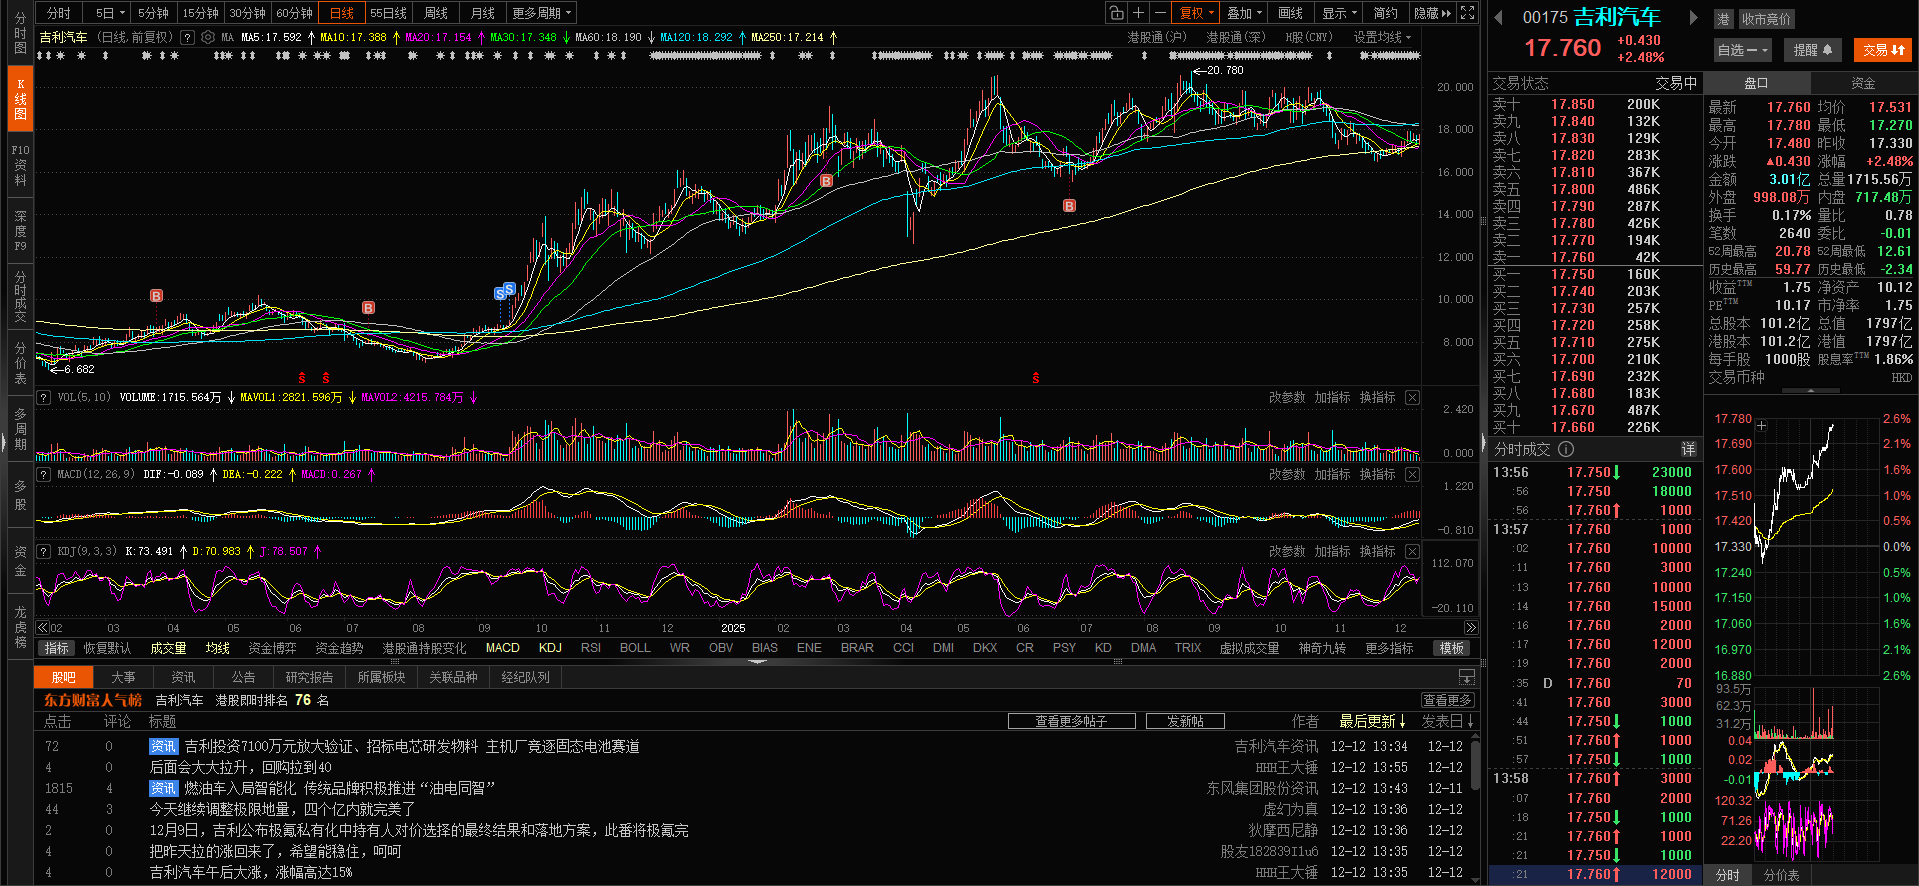Zoom out chart with the minus icon
This screenshot has width=1919, height=886.
tap(1160, 13)
